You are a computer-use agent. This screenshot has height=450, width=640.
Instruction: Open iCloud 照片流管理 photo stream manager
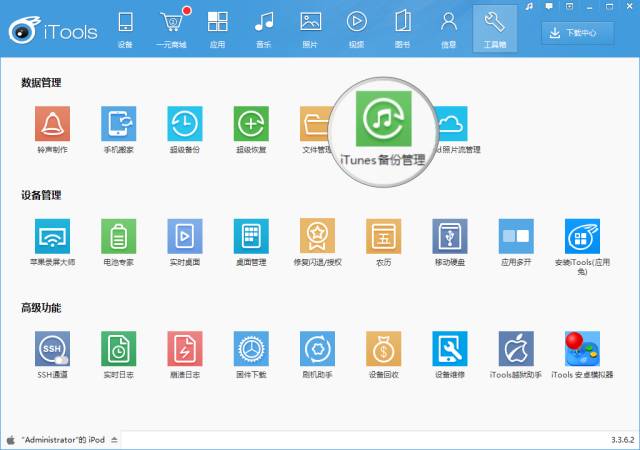click(452, 123)
